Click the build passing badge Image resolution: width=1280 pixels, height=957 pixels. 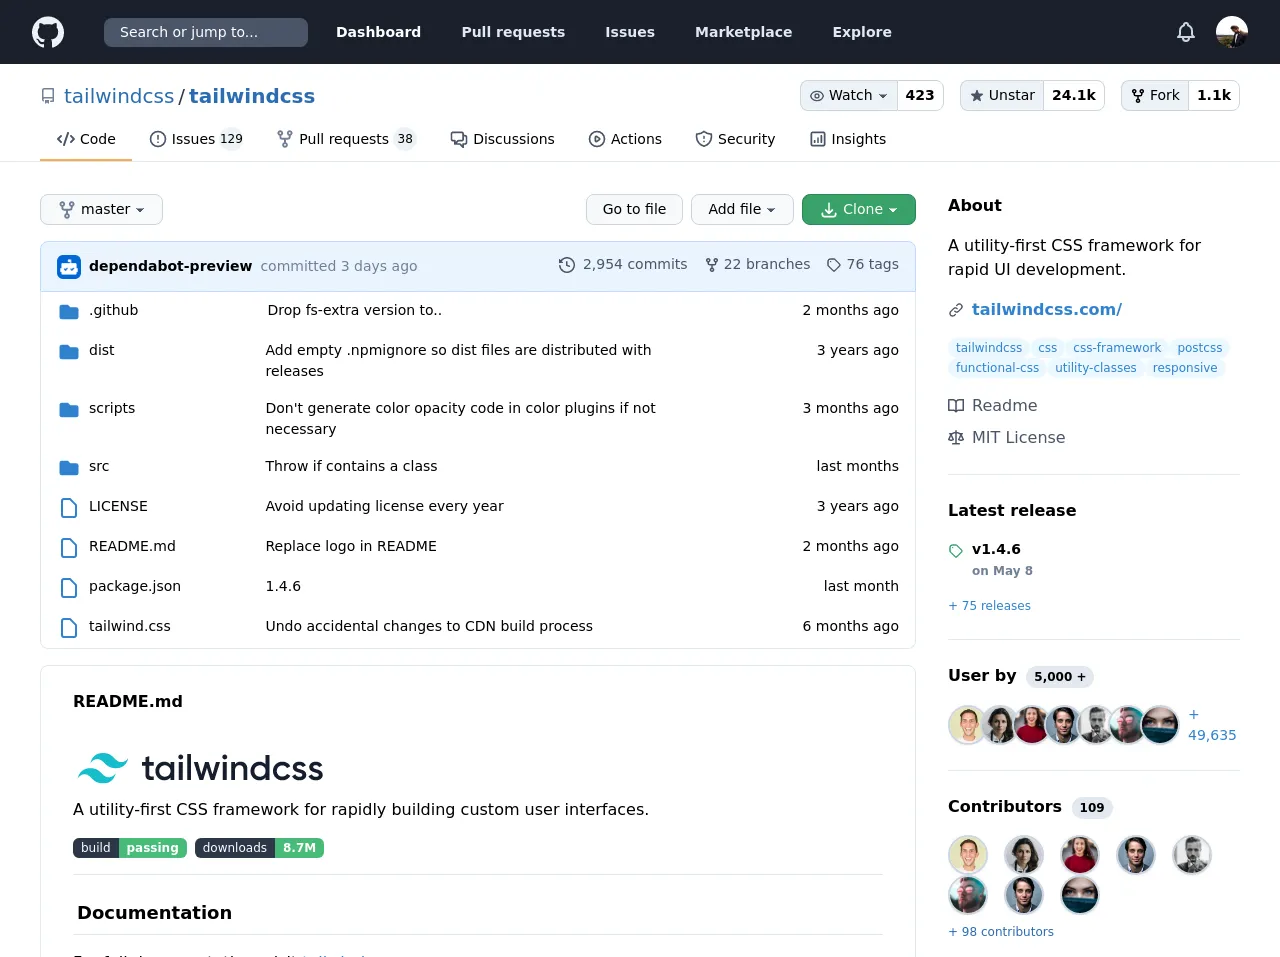point(130,848)
